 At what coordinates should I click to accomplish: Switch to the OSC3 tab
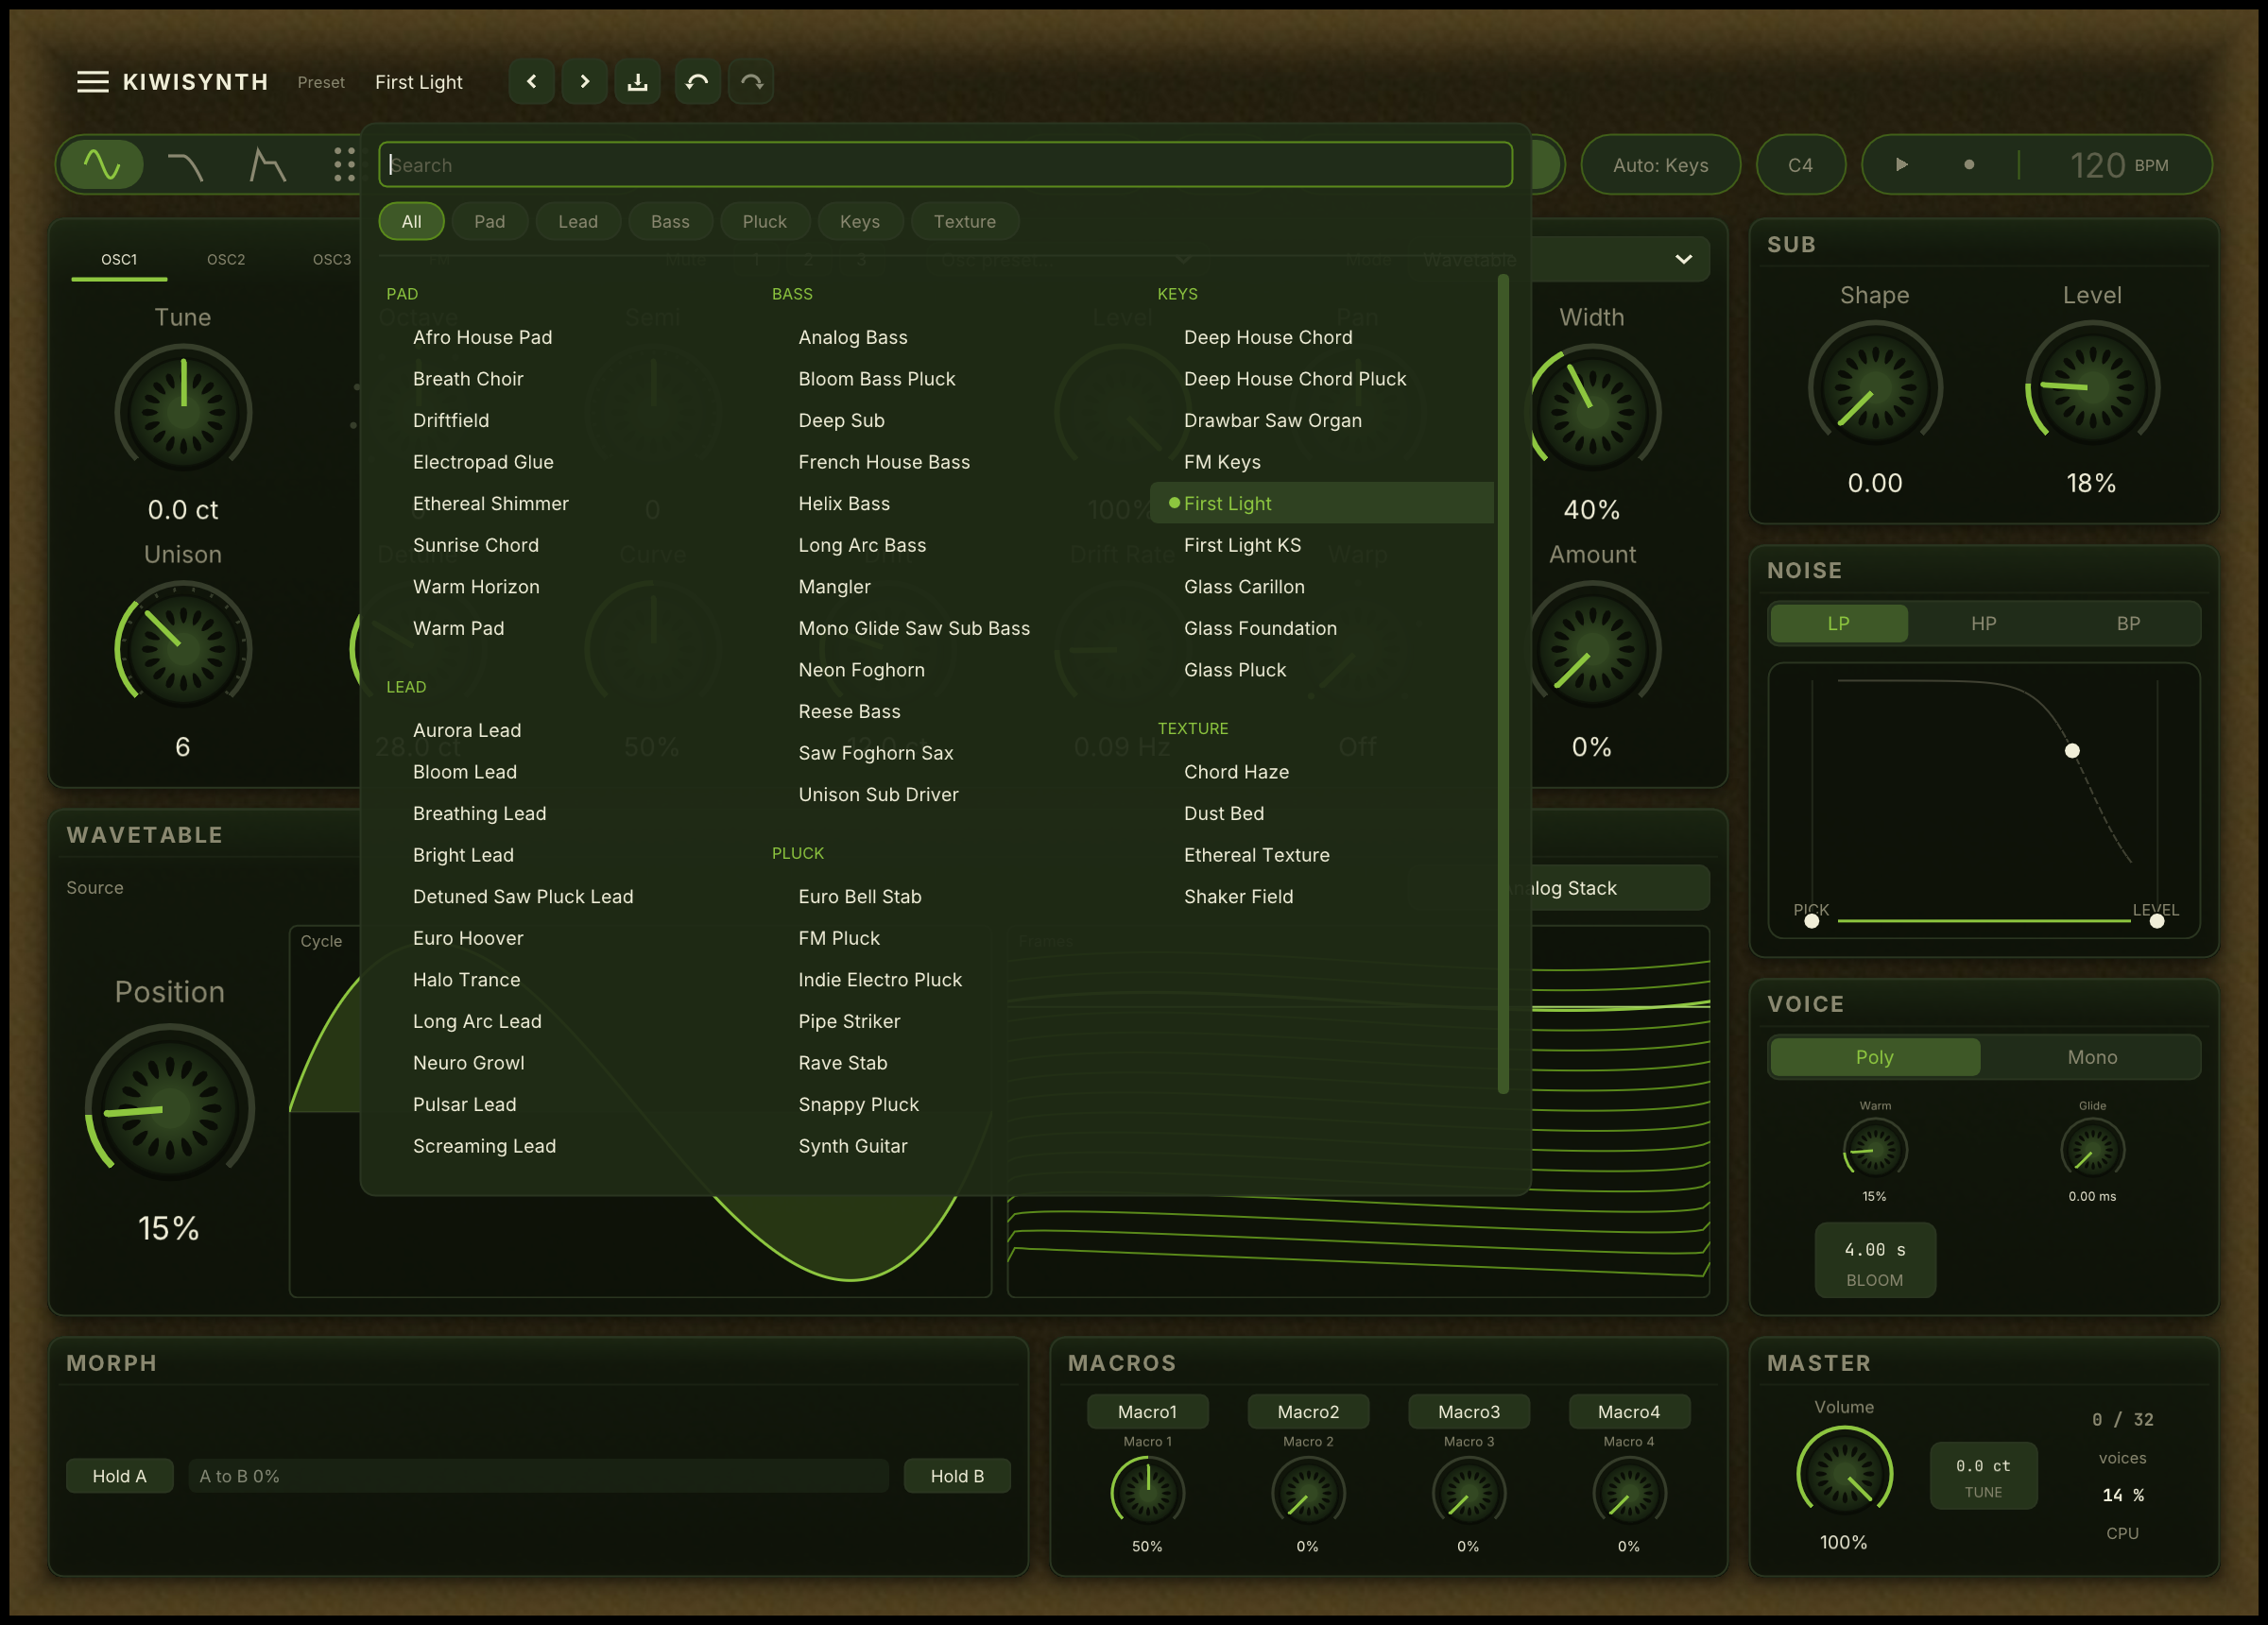point(331,260)
